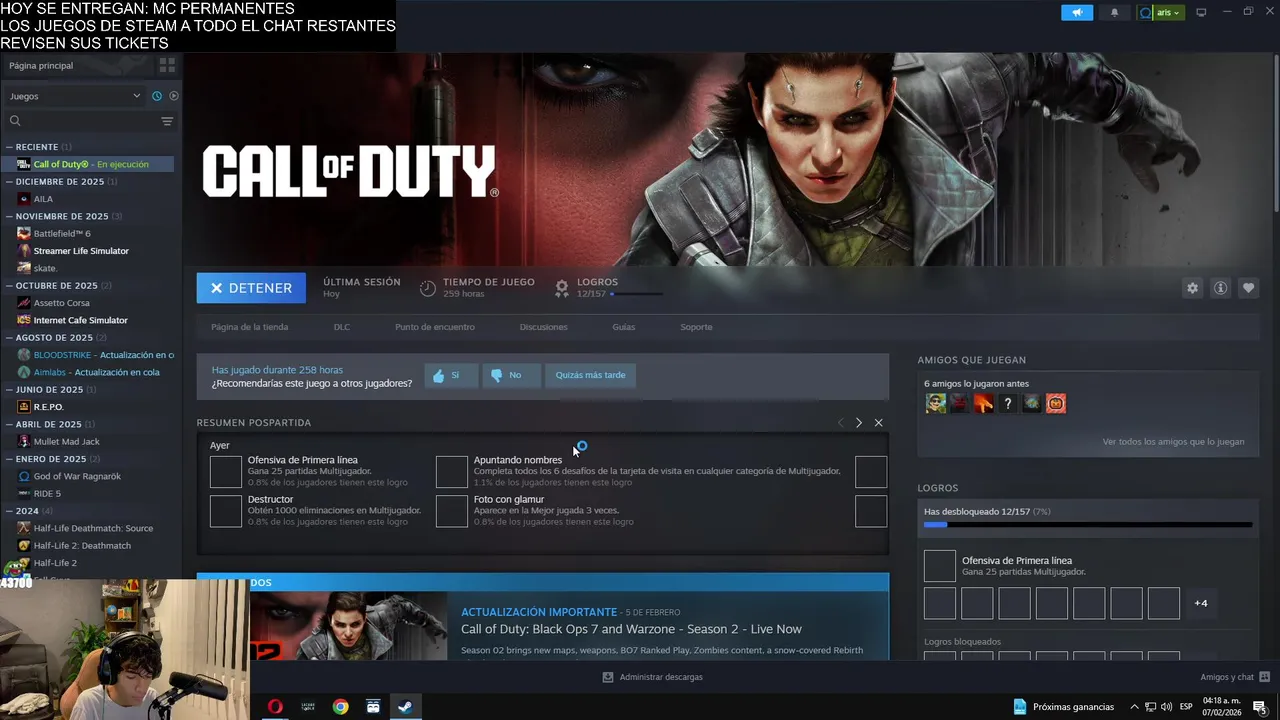Image resolution: width=1280 pixels, height=720 pixels.
Task: Open the DLC tab
Action: point(342,327)
